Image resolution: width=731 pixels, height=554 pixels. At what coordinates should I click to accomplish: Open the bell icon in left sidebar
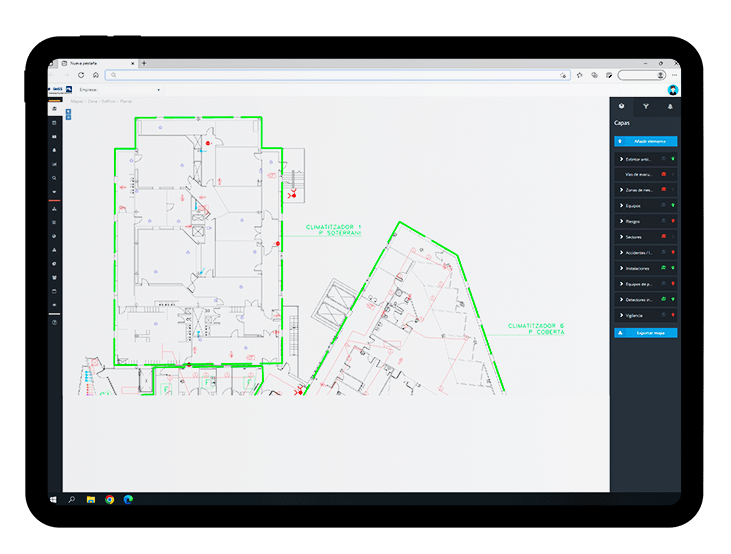pos(55,150)
